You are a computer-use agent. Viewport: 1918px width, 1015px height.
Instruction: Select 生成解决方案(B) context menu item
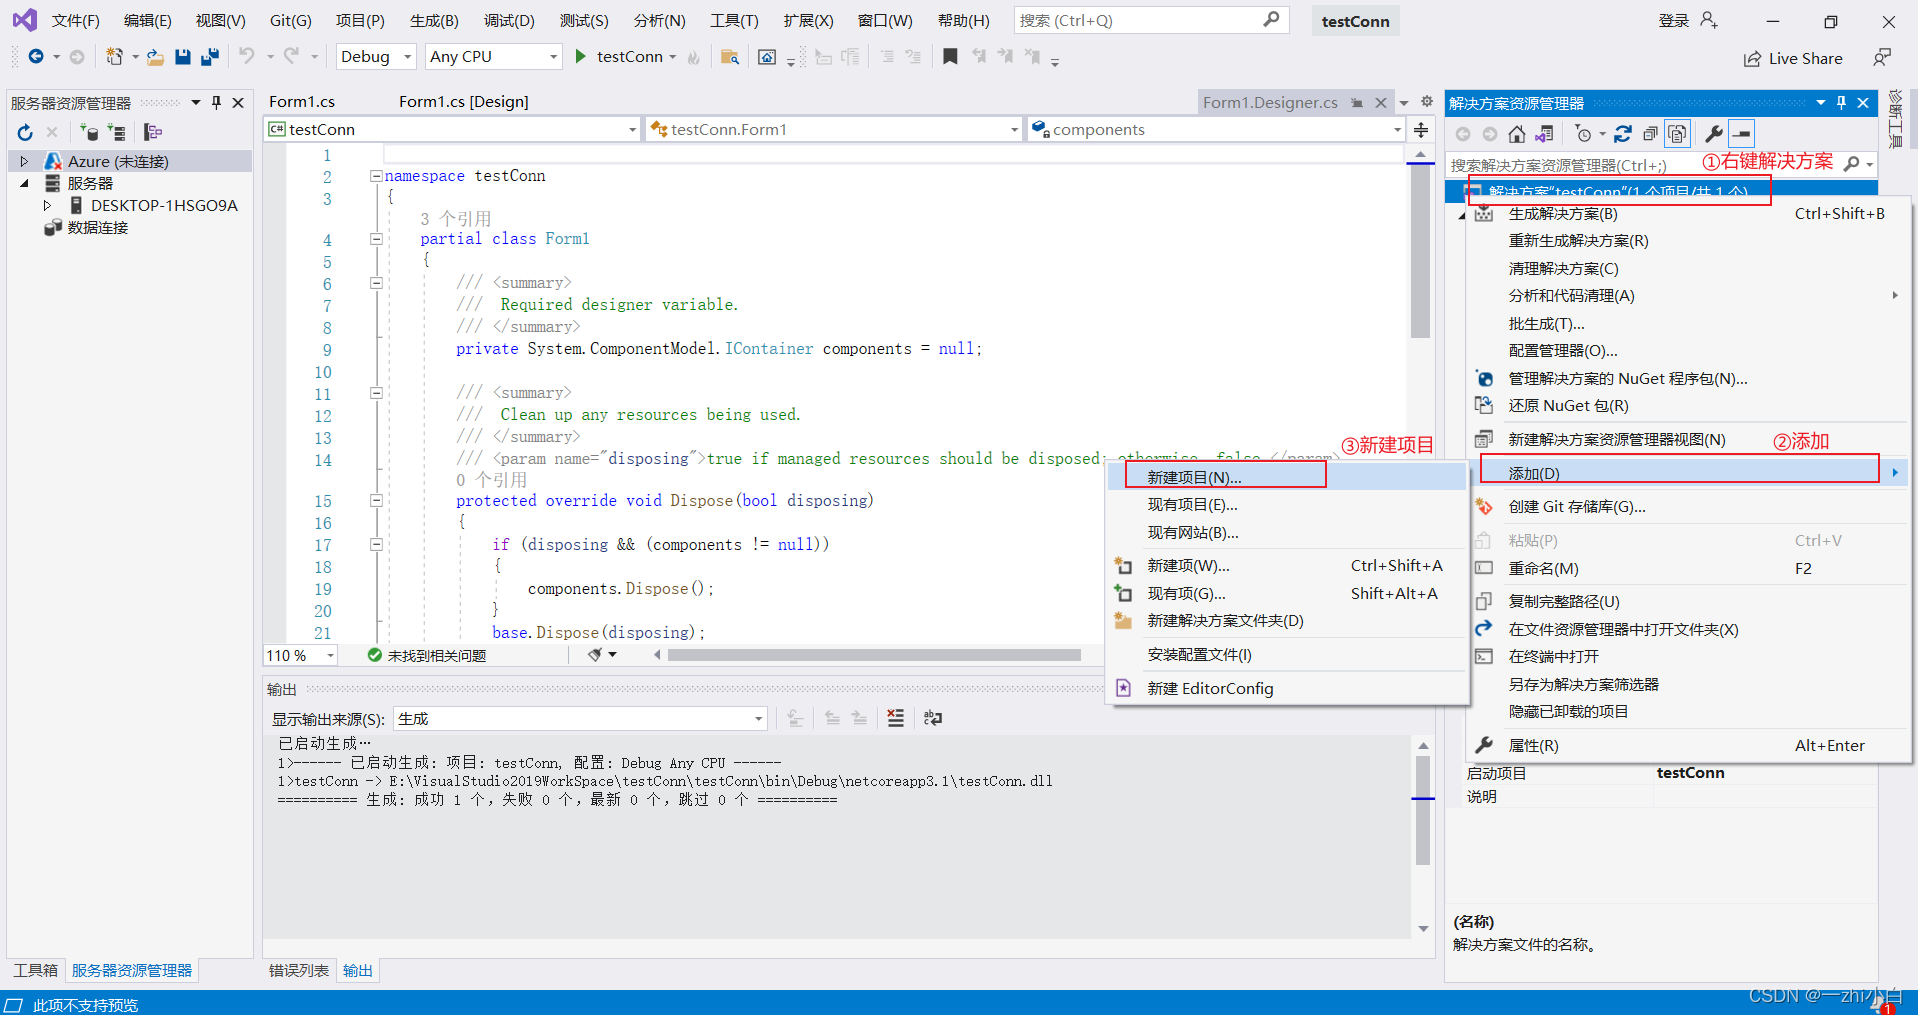pos(1689,213)
